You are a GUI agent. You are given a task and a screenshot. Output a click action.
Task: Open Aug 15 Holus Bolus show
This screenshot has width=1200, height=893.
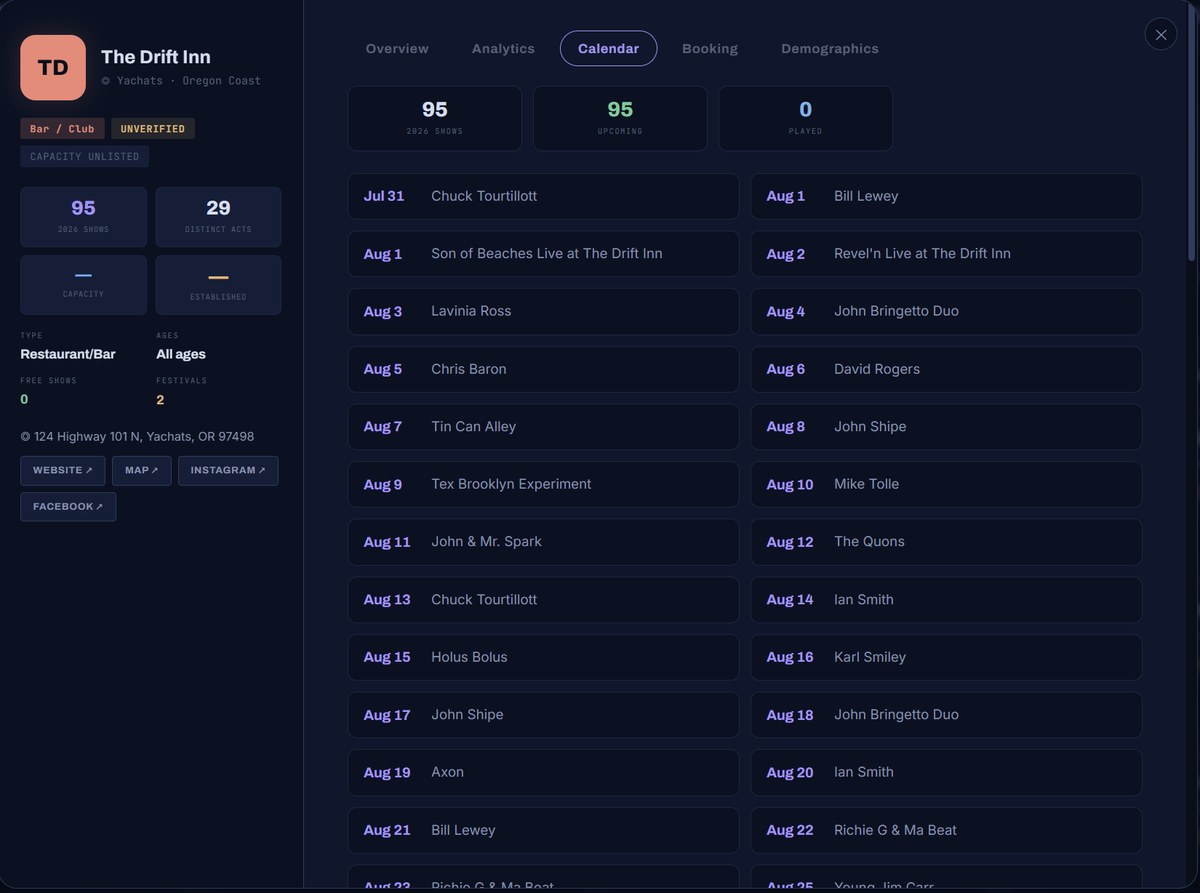543,657
